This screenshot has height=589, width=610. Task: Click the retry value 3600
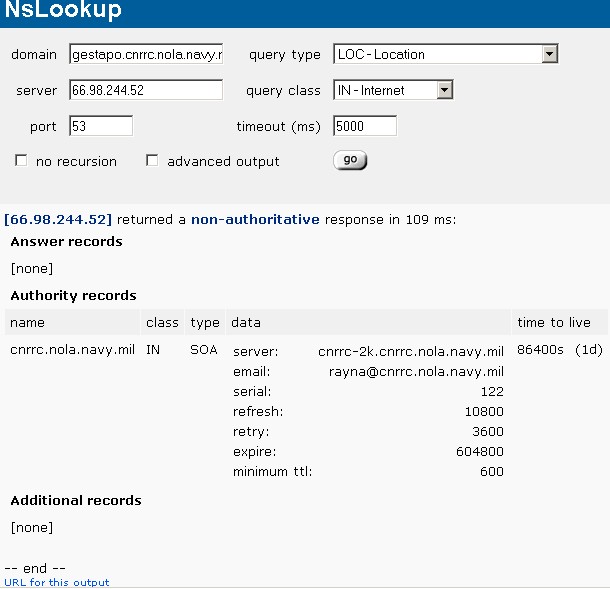click(x=488, y=431)
